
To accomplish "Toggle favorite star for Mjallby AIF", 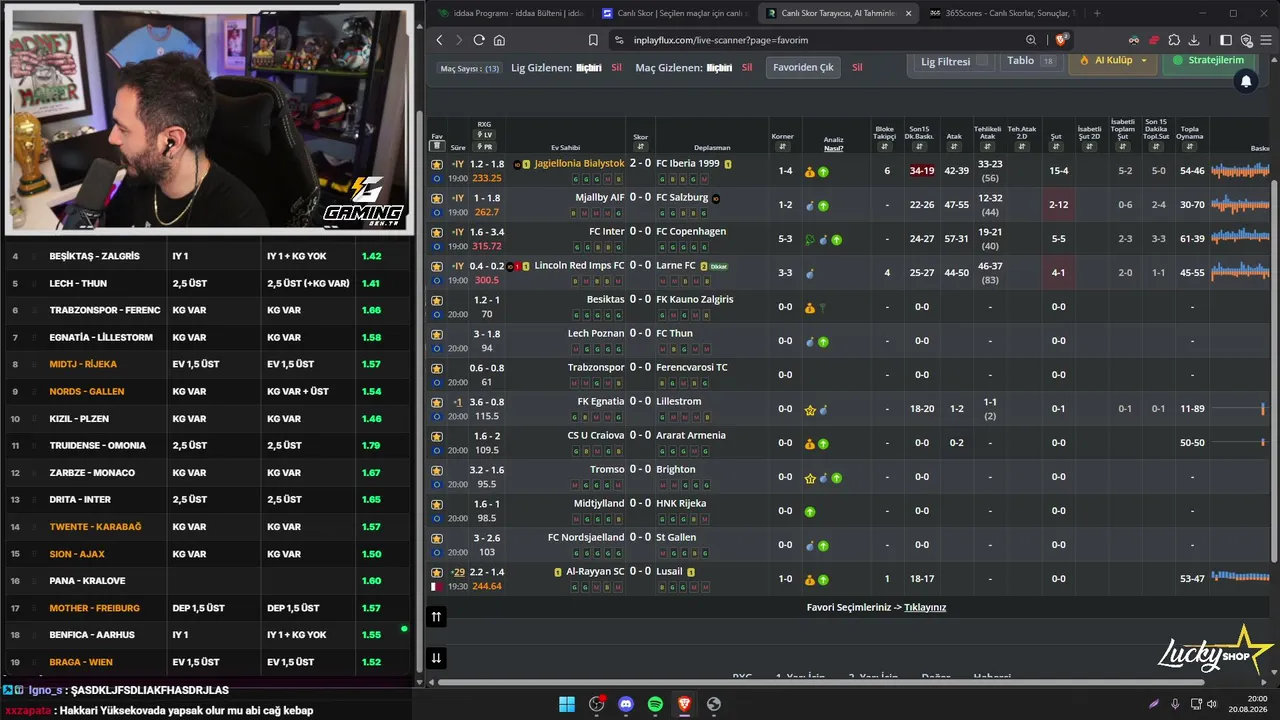I will click(437, 198).
